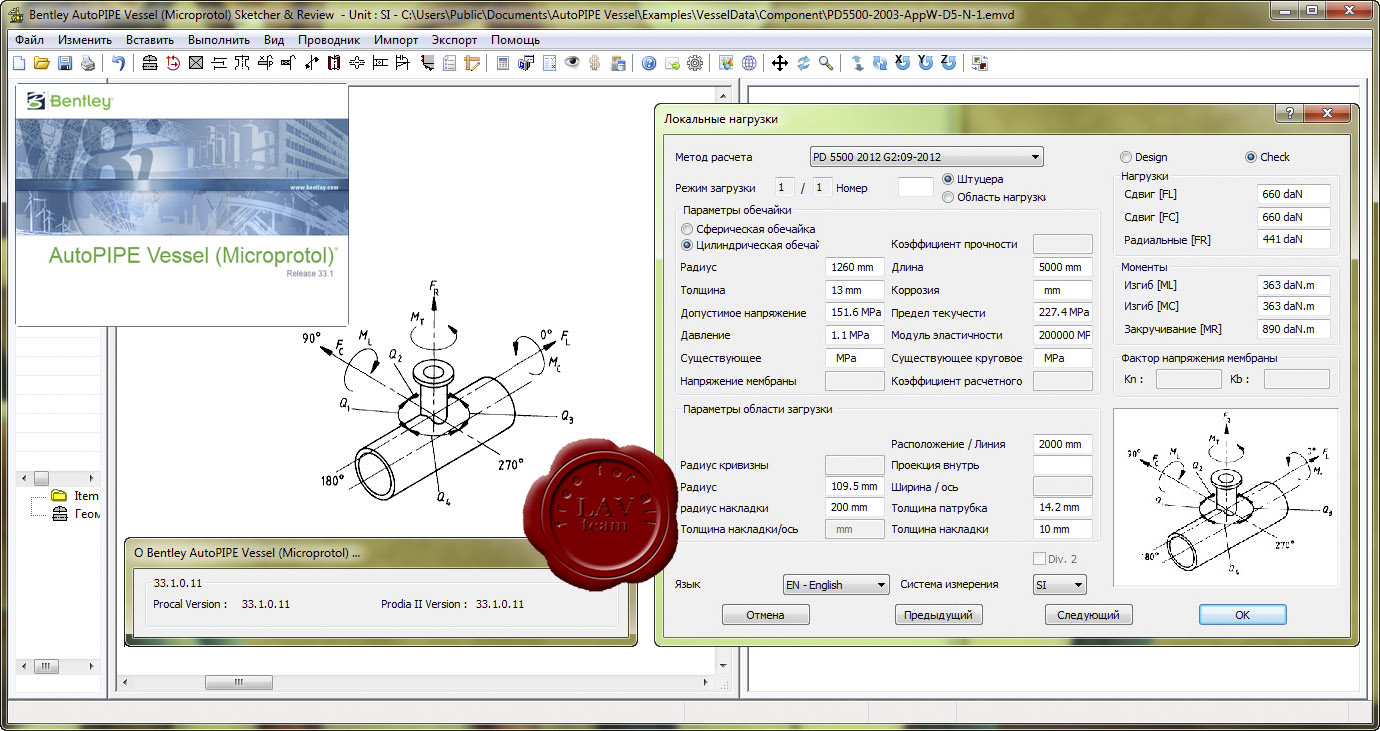
Task: Rotate about Z axis icon
Action: click(x=948, y=62)
